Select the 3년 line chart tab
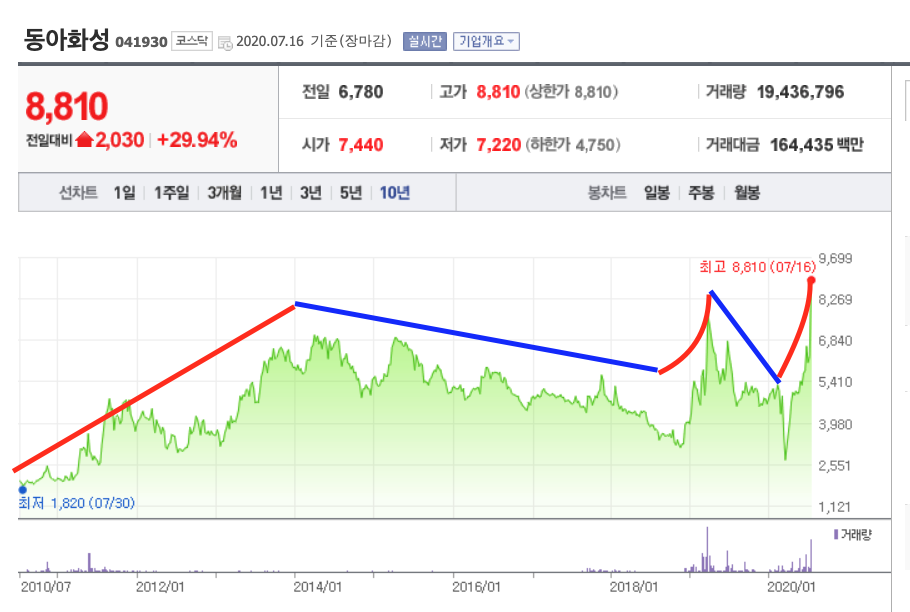 point(310,193)
